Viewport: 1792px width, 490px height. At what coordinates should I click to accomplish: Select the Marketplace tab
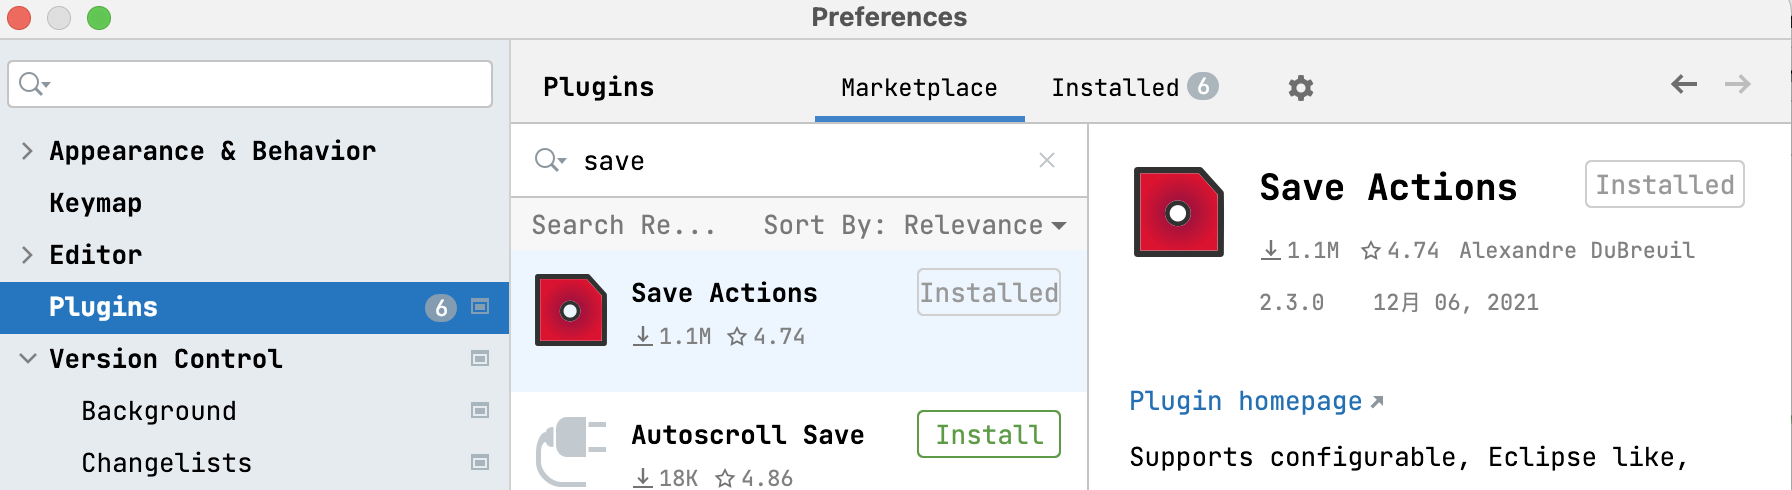pos(919,88)
